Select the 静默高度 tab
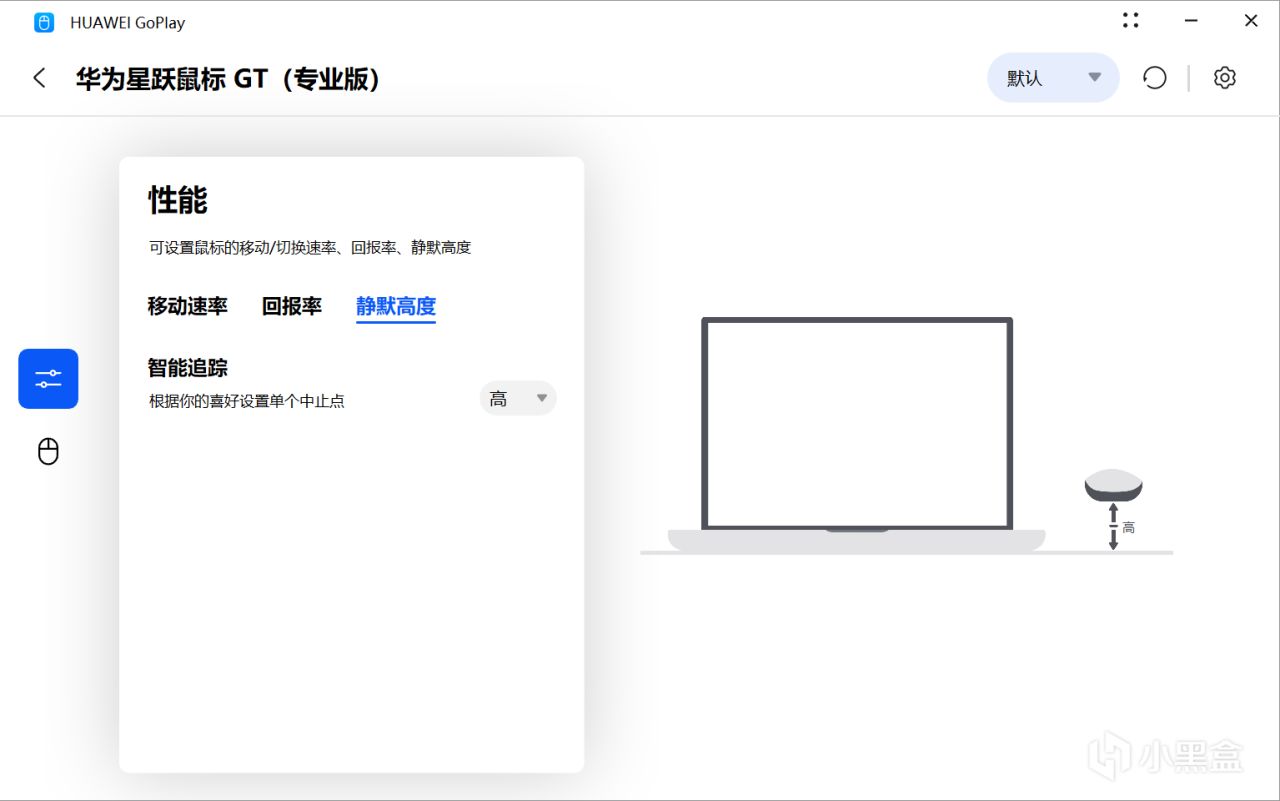The width and height of the screenshot is (1280, 801). 396,307
